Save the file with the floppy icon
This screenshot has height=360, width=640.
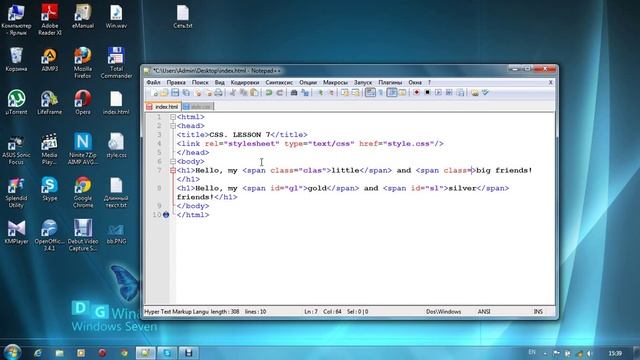click(x=175, y=93)
